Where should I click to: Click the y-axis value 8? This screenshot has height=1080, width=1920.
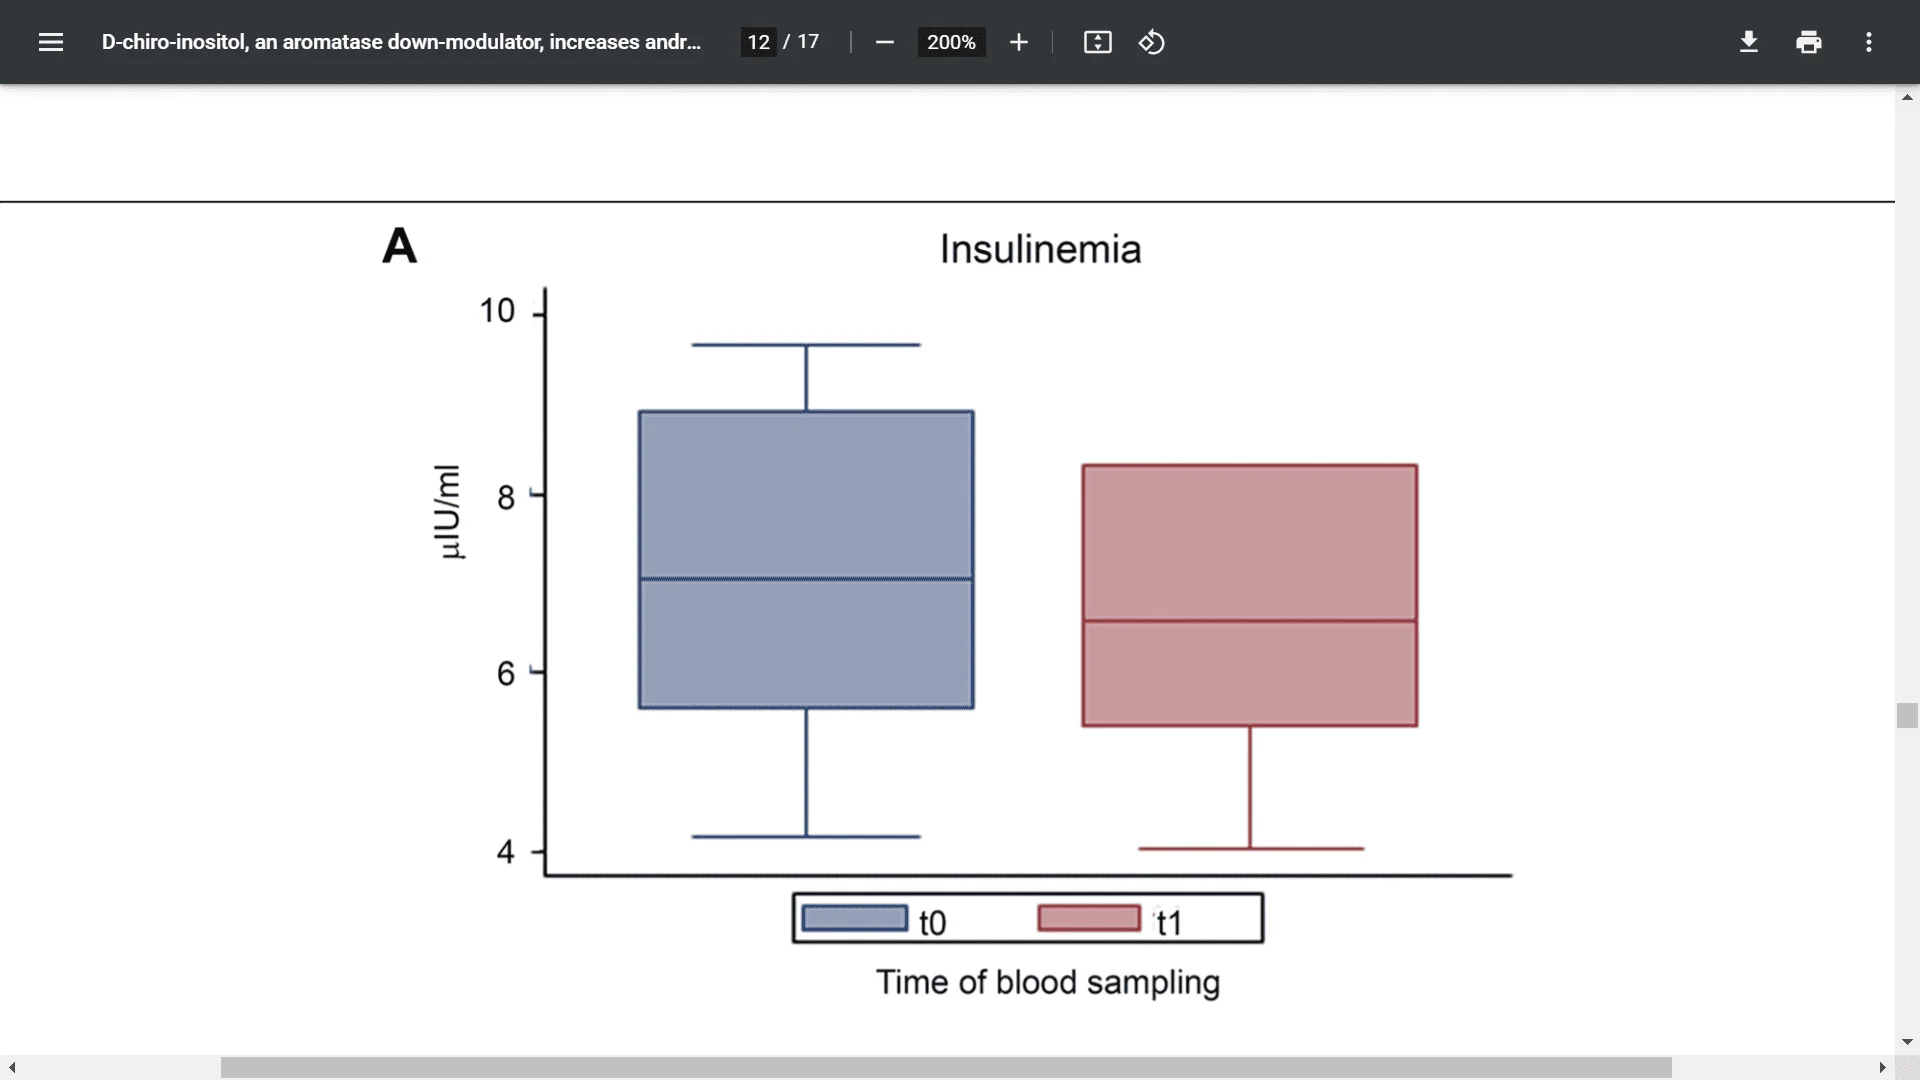coord(506,497)
